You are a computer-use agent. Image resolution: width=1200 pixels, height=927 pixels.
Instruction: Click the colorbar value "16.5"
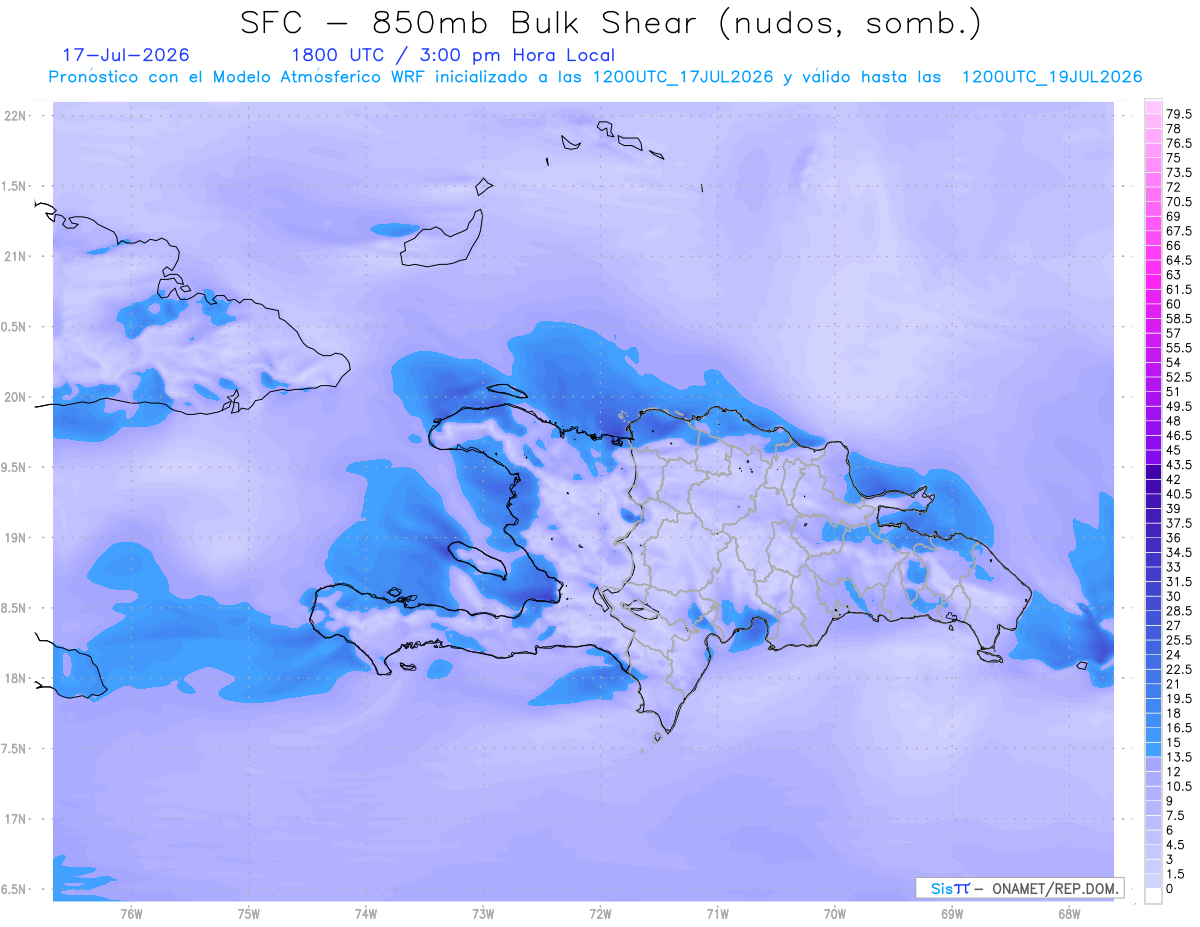point(1179,728)
